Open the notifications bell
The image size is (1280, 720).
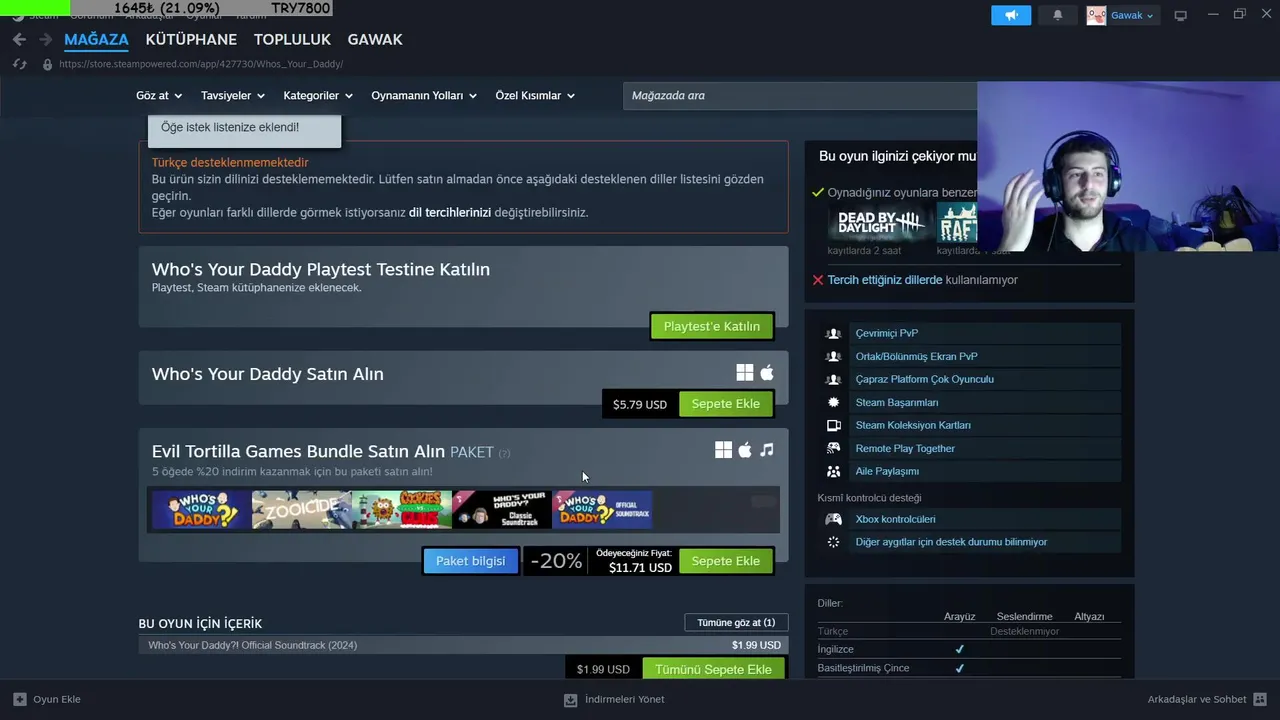point(1057,15)
